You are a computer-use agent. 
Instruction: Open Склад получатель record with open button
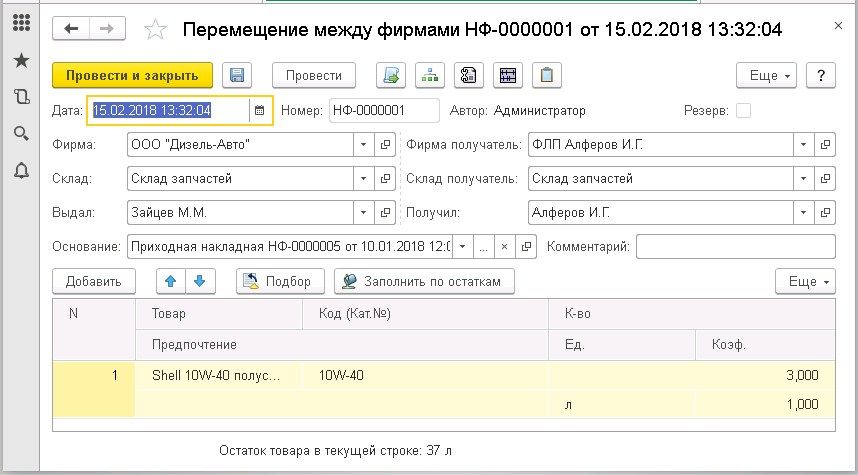tap(825, 179)
